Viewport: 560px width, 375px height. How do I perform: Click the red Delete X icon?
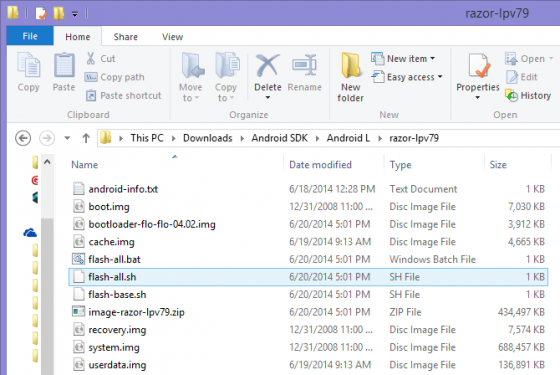coord(268,65)
